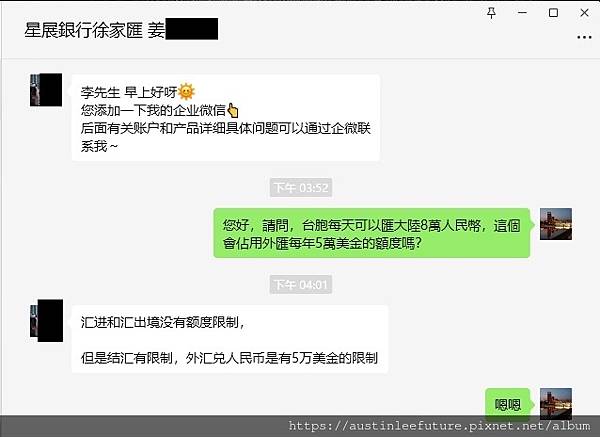Pin the chat window on top
The height and width of the screenshot is (437, 600).
coord(491,13)
